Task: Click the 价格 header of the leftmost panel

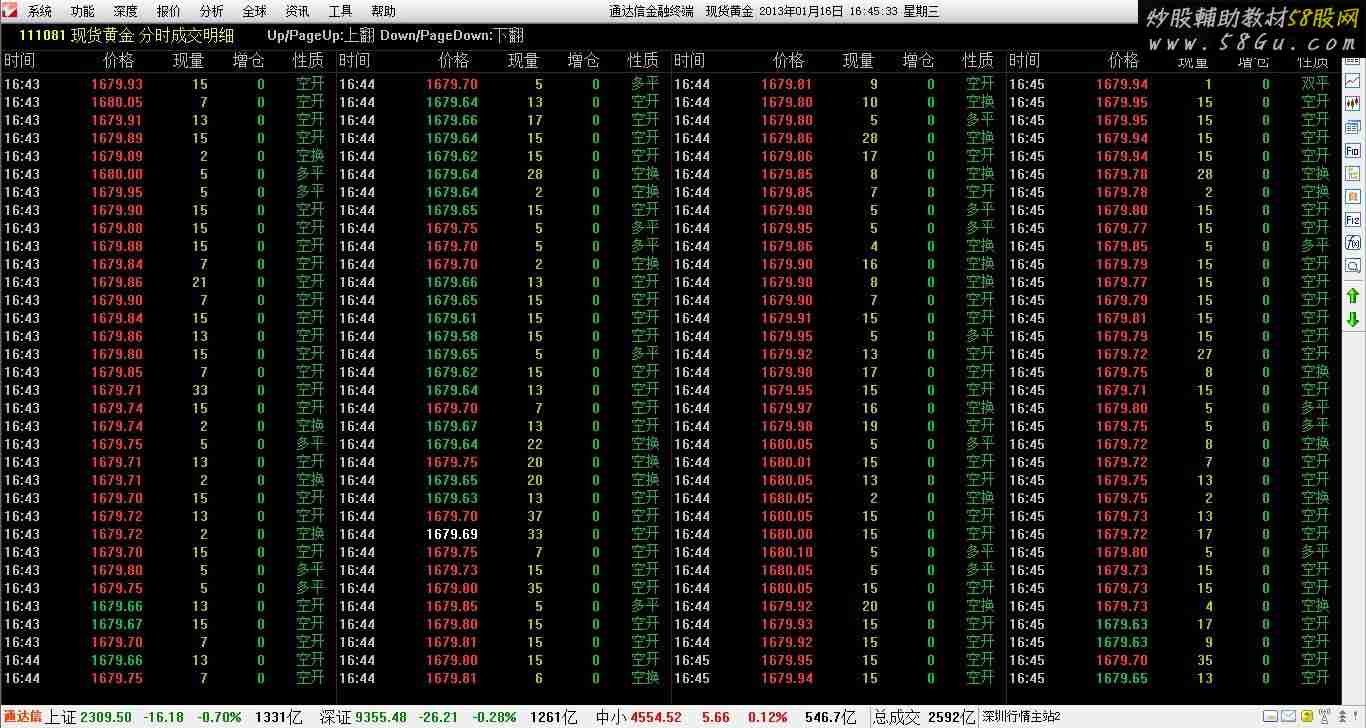Action: [x=119, y=60]
